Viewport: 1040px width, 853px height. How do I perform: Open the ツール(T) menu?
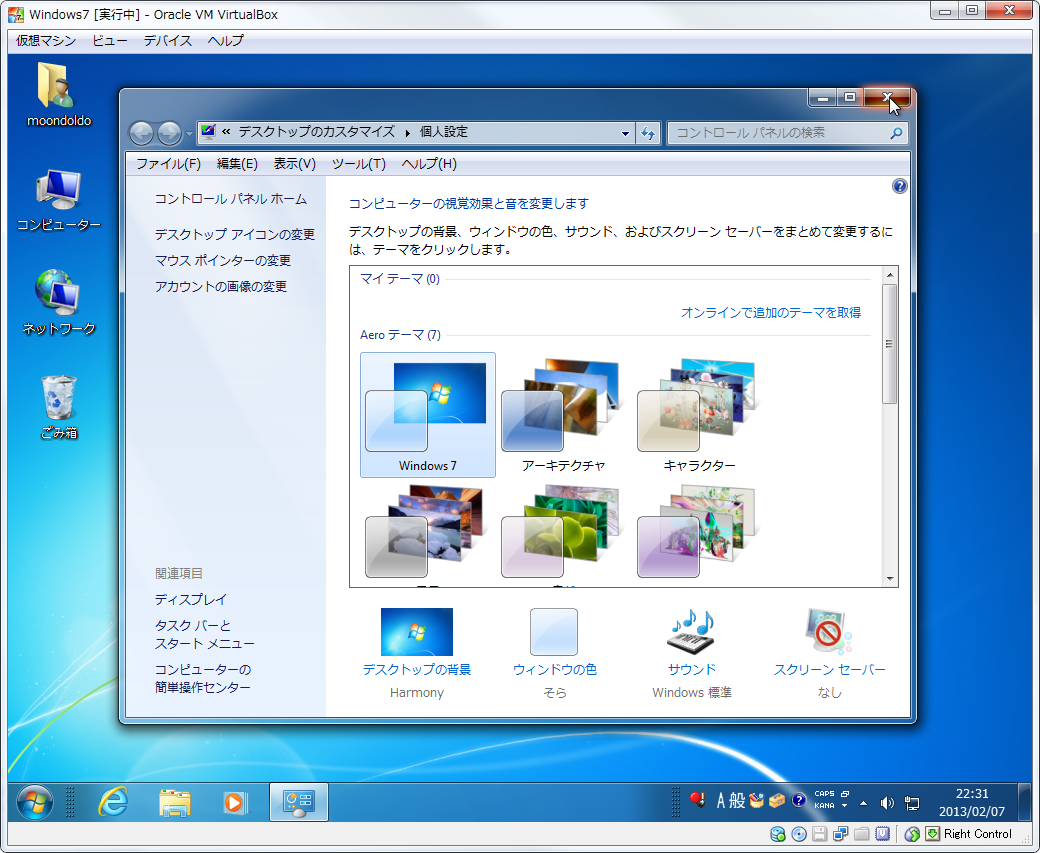[x=358, y=164]
